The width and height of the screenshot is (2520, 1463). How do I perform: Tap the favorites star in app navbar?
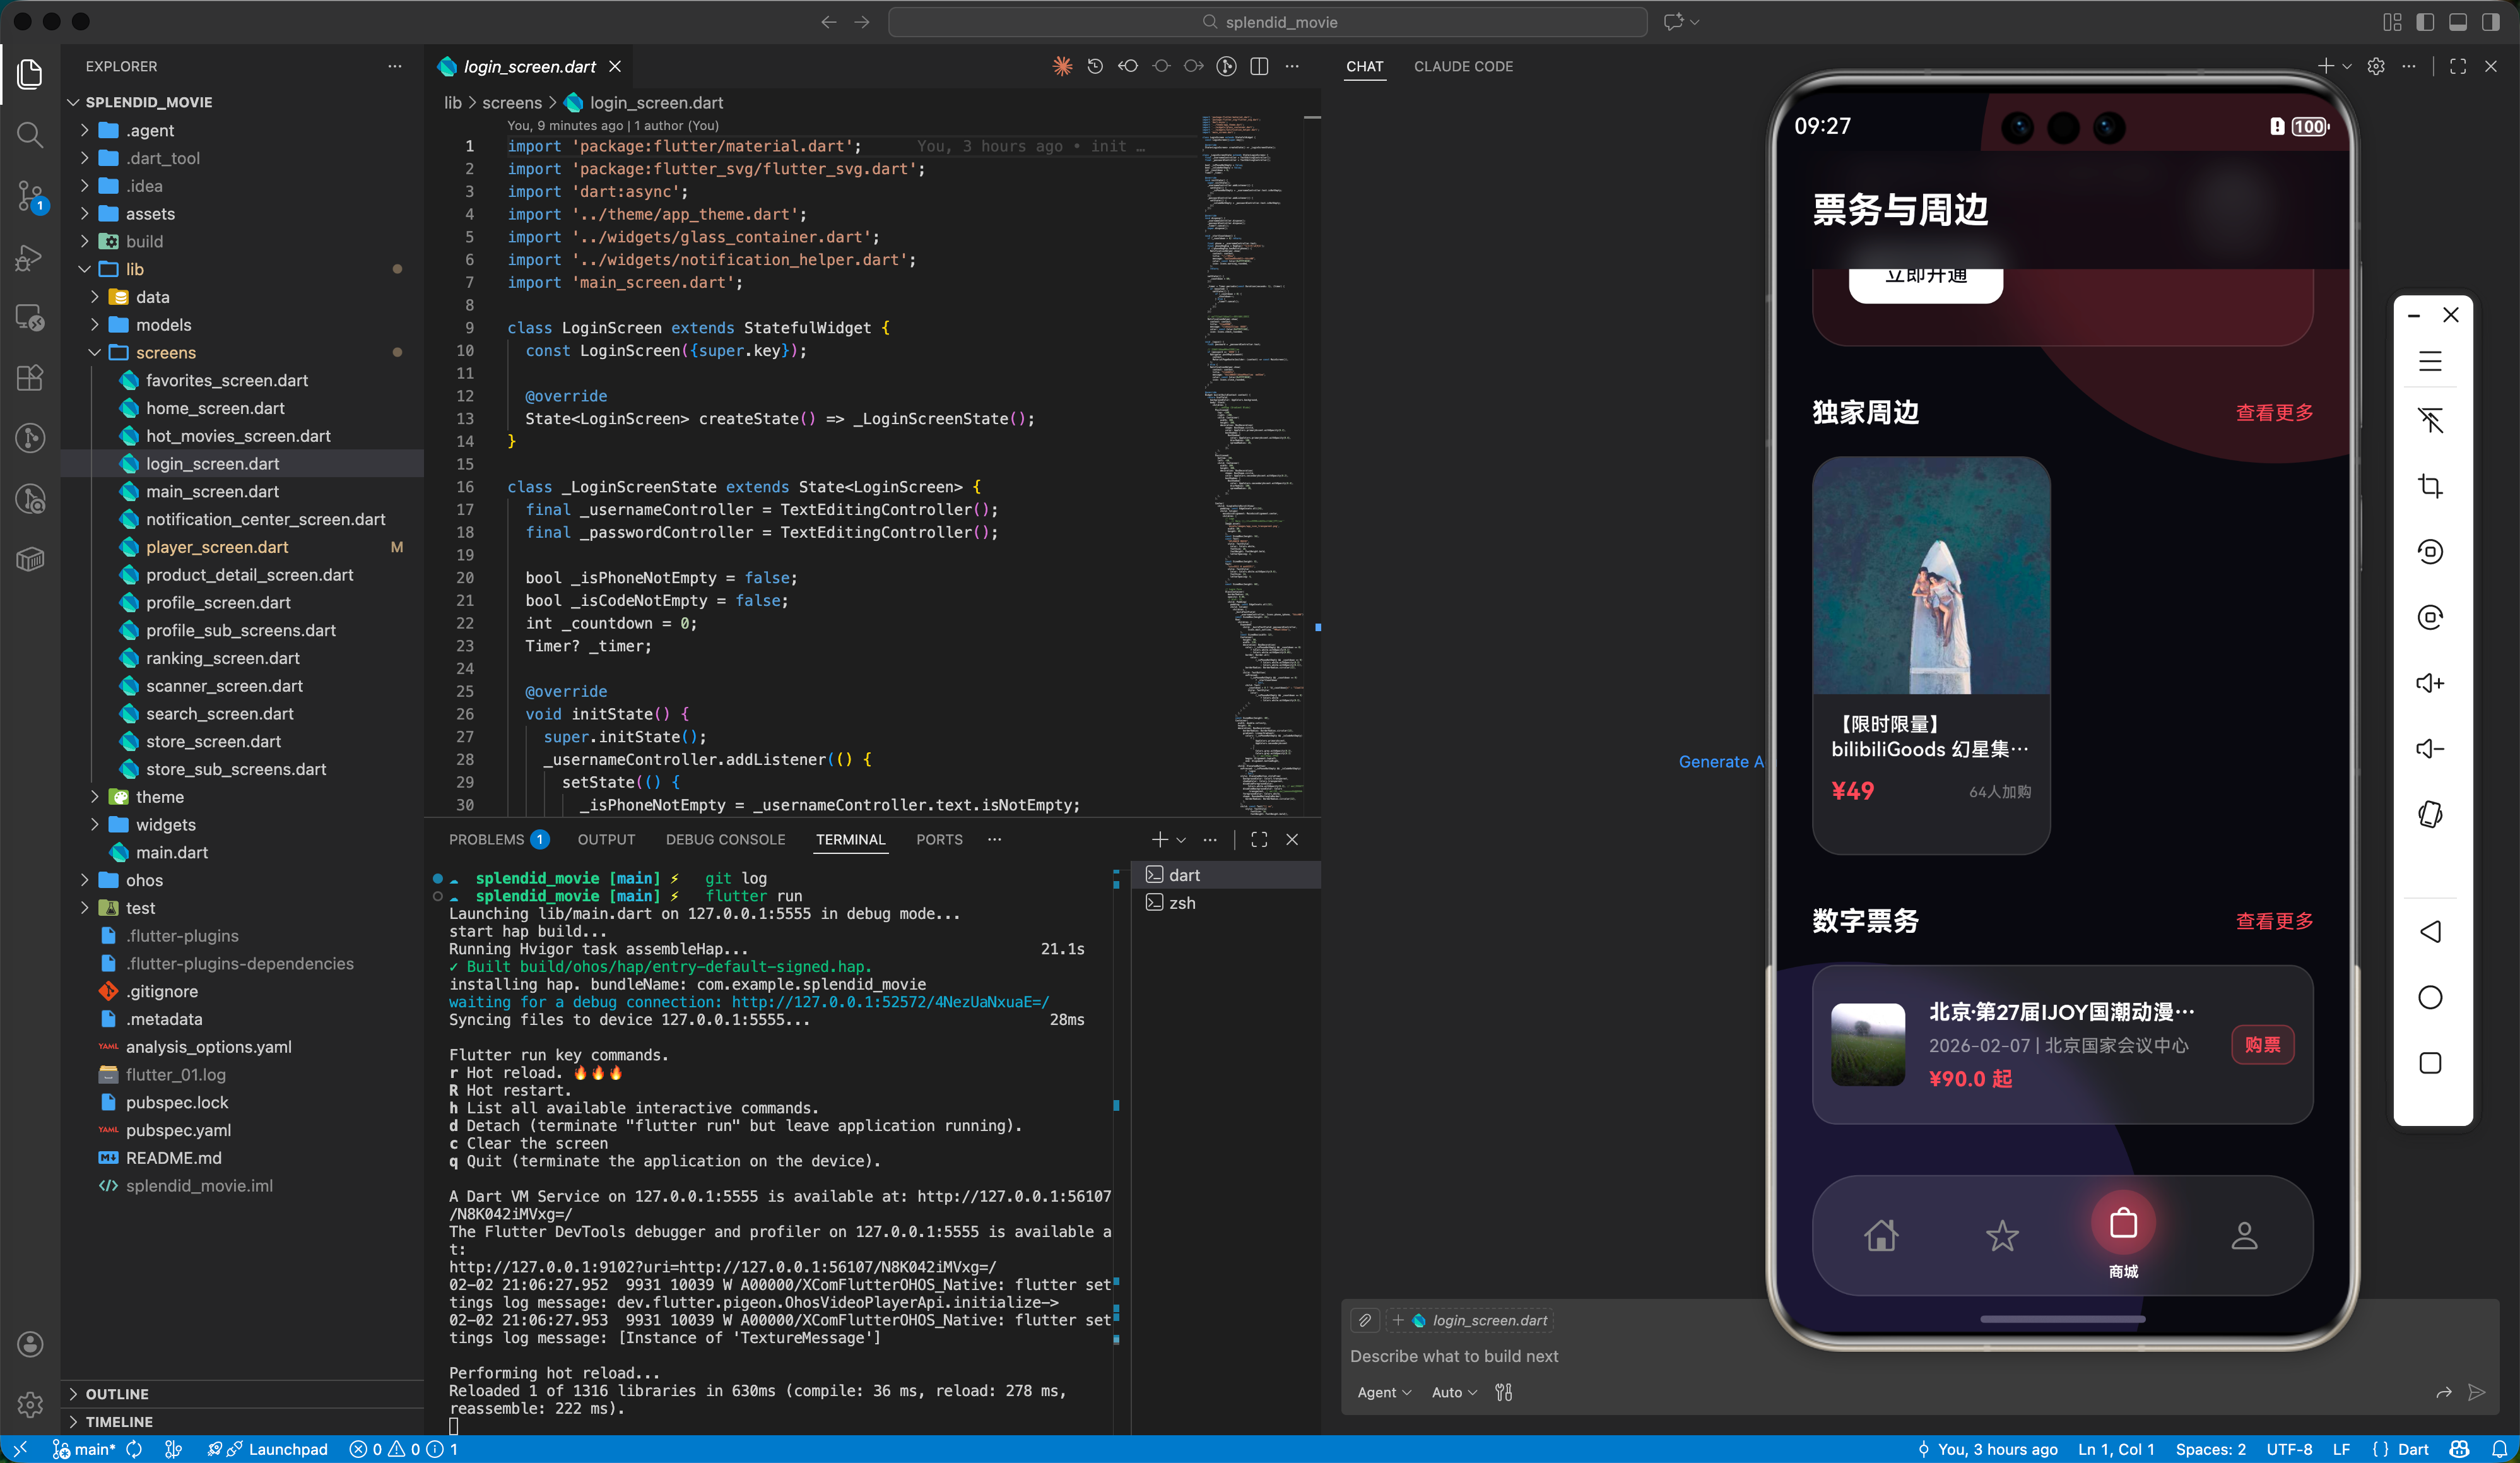coord(2002,1236)
